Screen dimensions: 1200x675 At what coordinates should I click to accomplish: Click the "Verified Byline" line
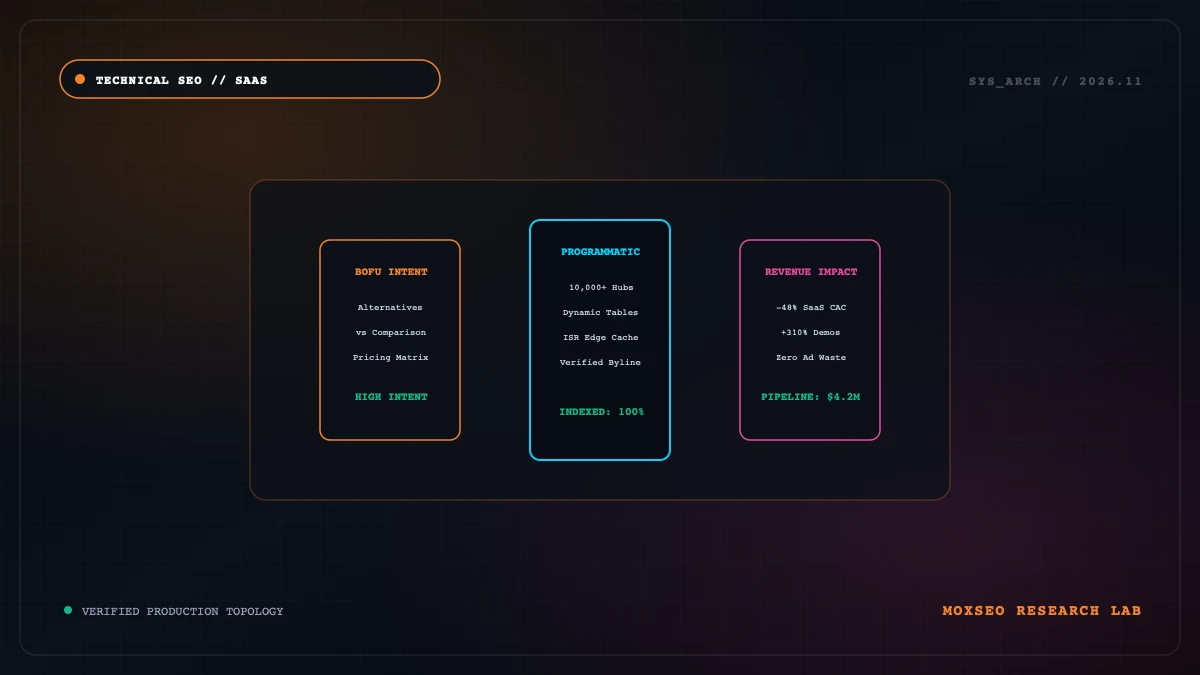pyautogui.click(x=600, y=362)
